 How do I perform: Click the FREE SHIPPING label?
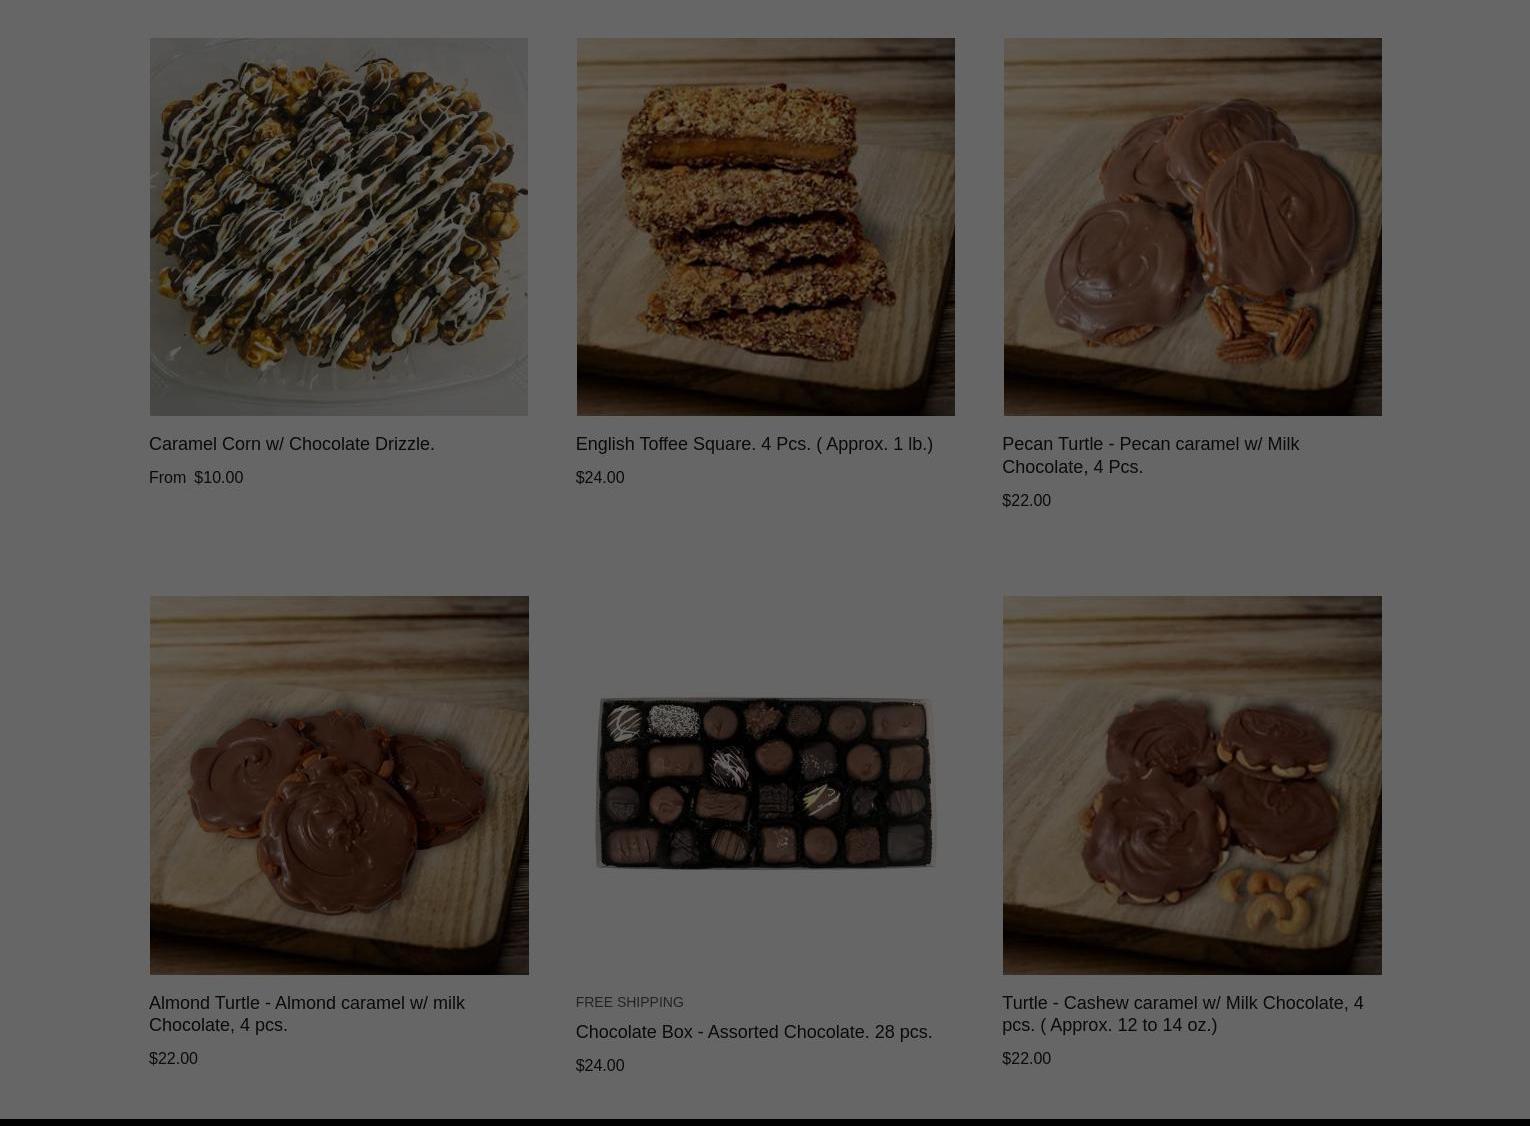(x=630, y=1002)
